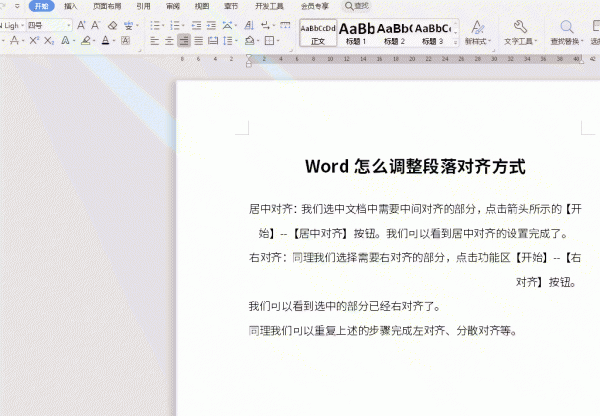
Task: Expand font color dropdown arrow
Action: coord(114,41)
